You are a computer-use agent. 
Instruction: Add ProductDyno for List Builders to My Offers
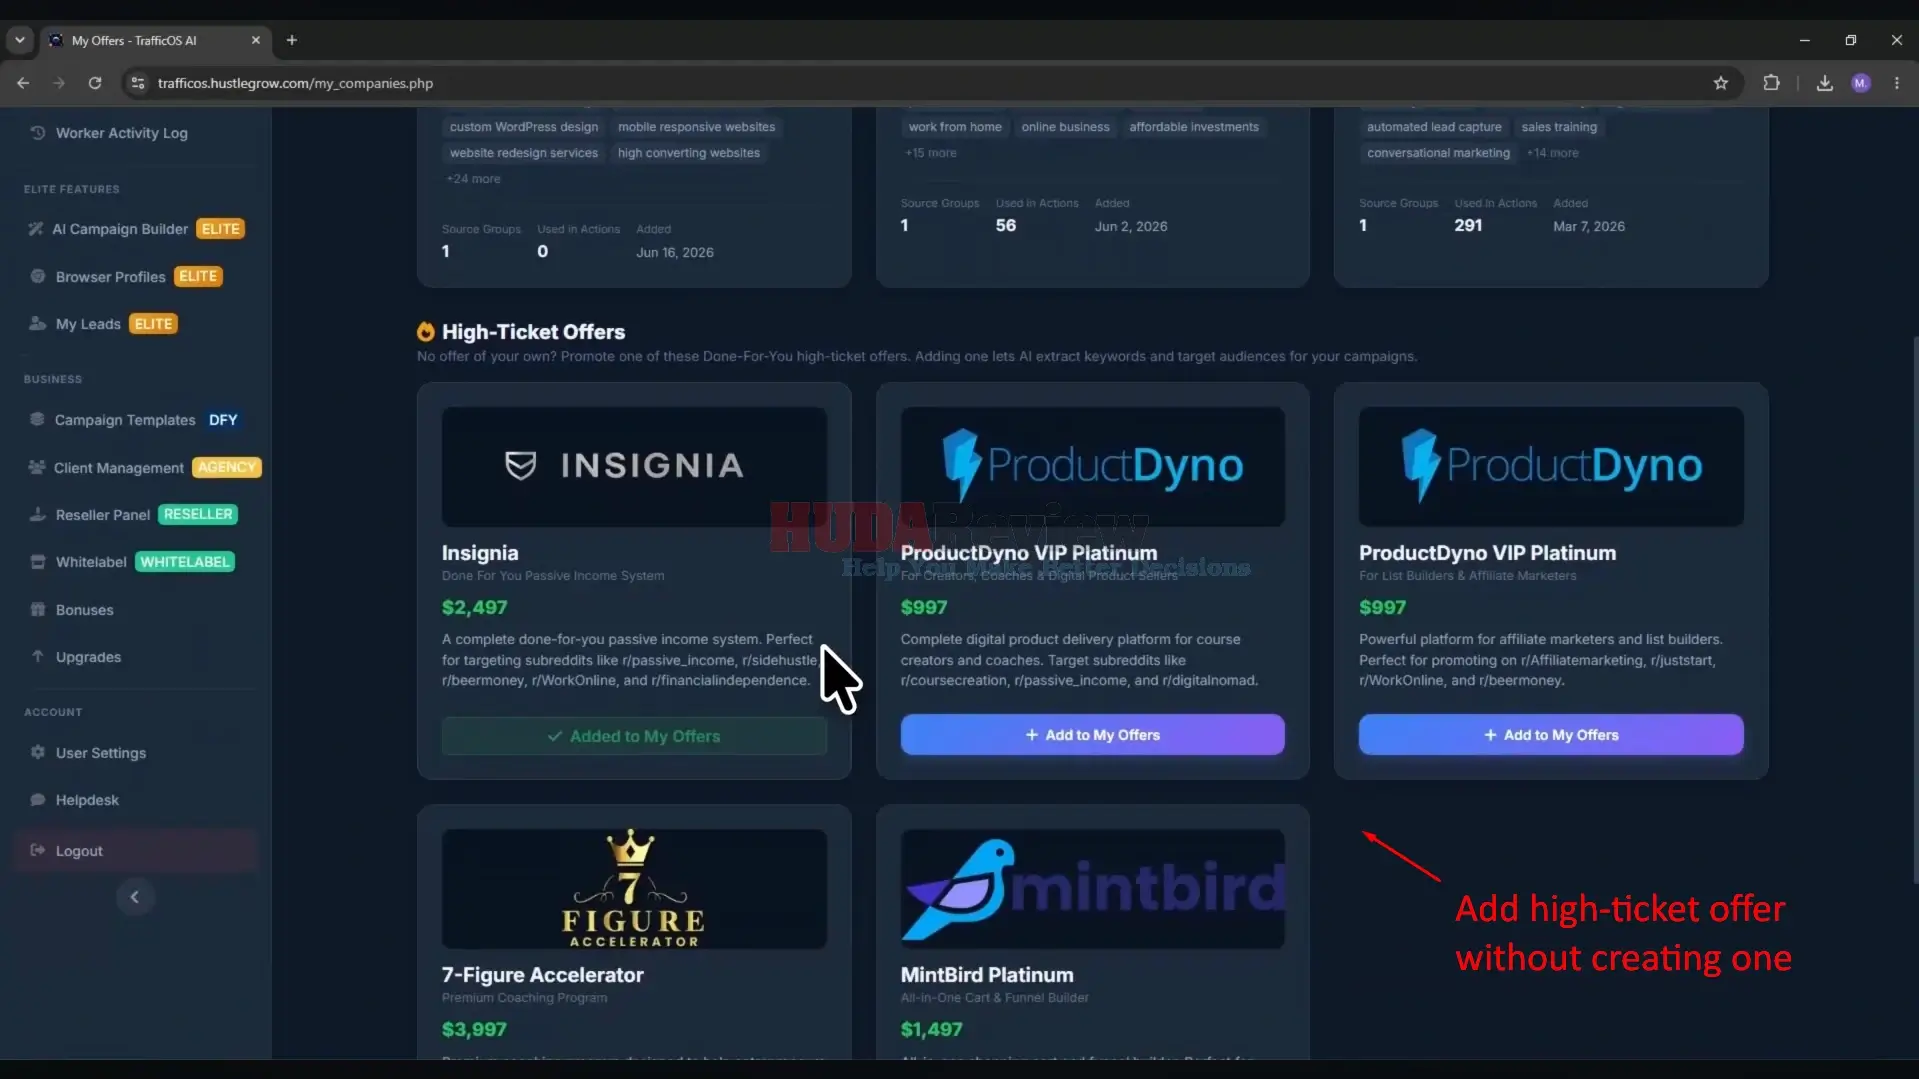[1551, 735]
